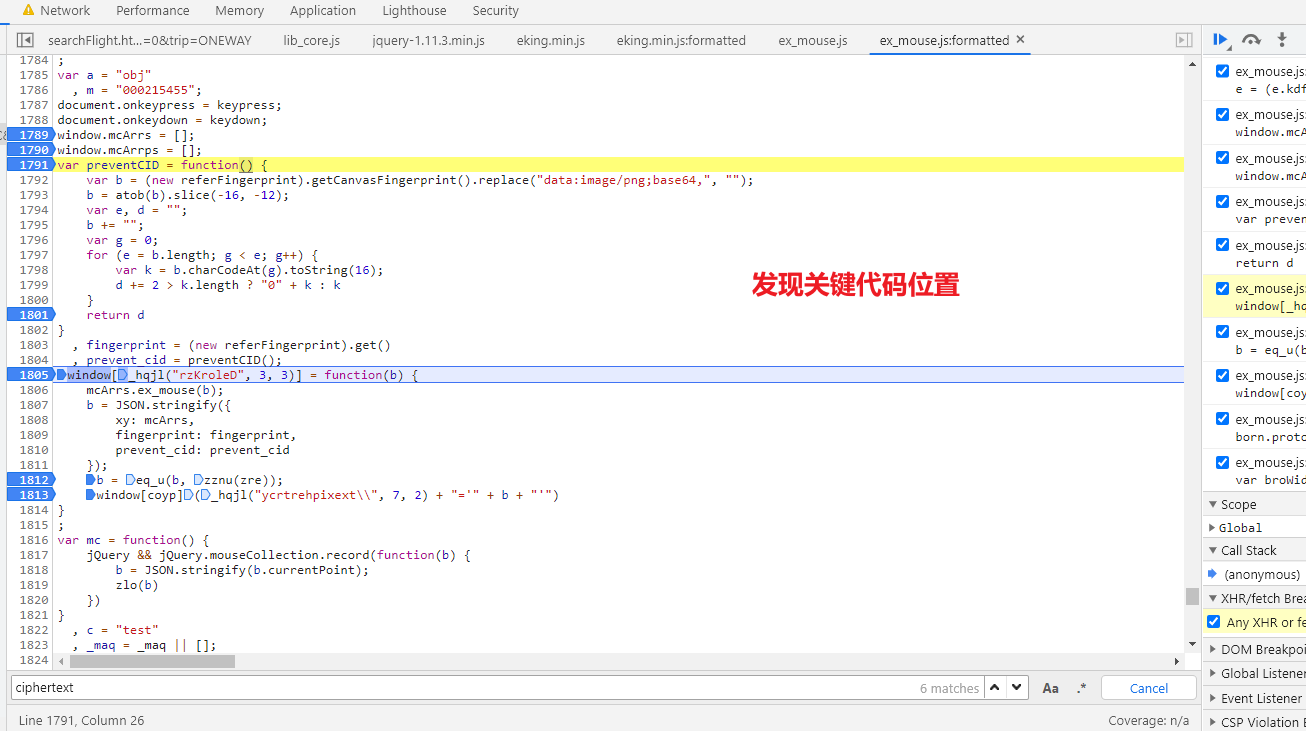Uncheck breakpoint 'e = (e.kdf'

pos(1222,71)
